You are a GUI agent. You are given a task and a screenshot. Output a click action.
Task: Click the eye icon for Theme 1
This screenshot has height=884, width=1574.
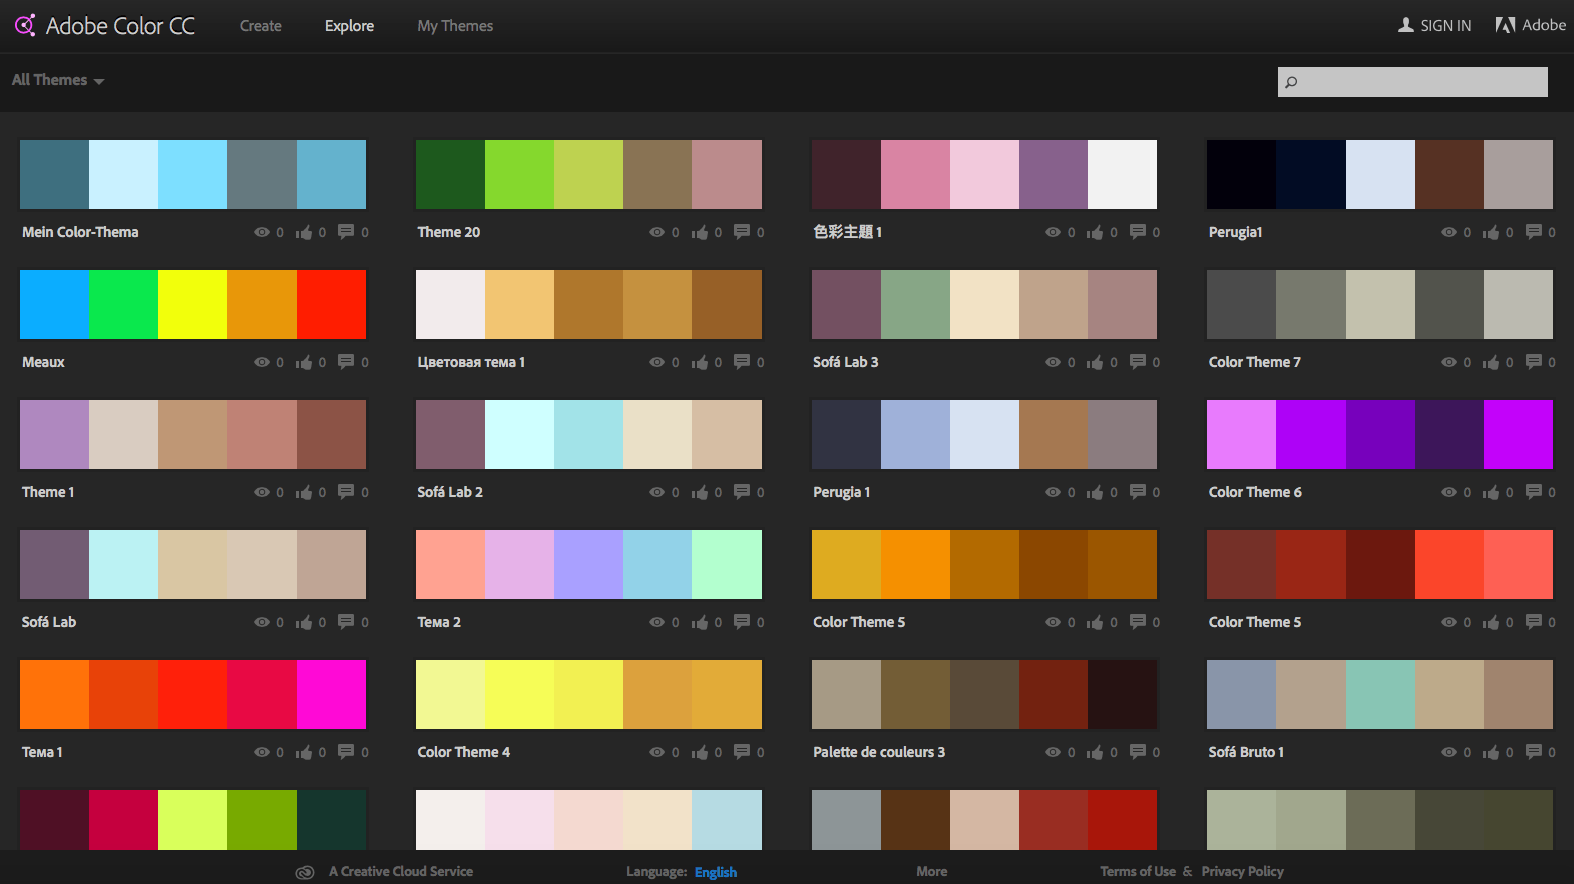(x=262, y=492)
